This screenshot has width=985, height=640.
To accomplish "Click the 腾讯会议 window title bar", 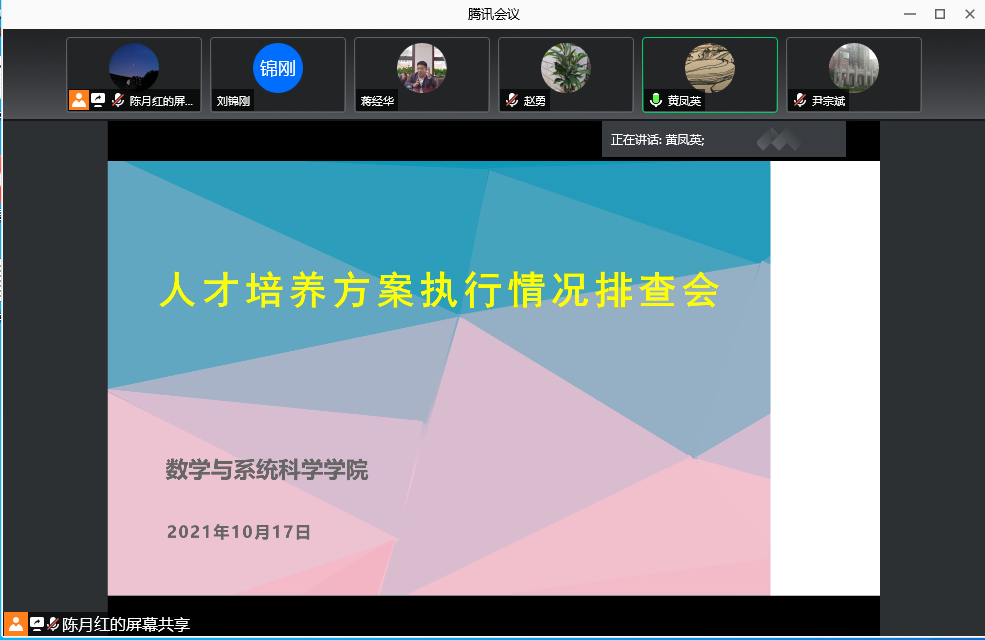I will click(x=493, y=14).
